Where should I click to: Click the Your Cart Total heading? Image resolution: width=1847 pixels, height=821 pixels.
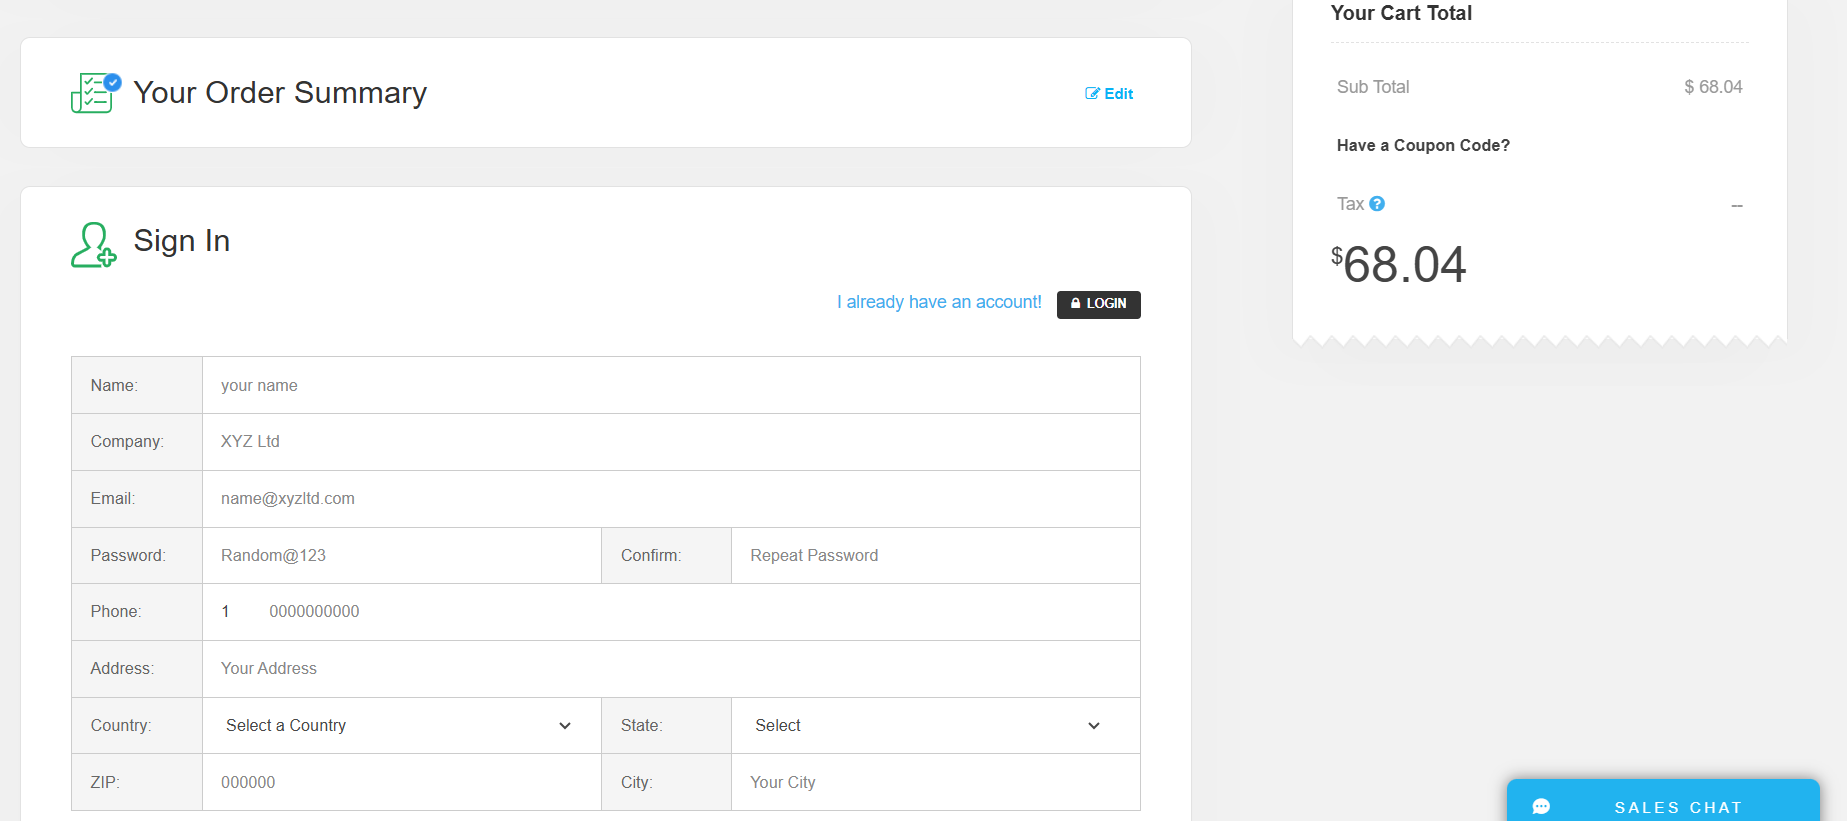pyautogui.click(x=1401, y=13)
